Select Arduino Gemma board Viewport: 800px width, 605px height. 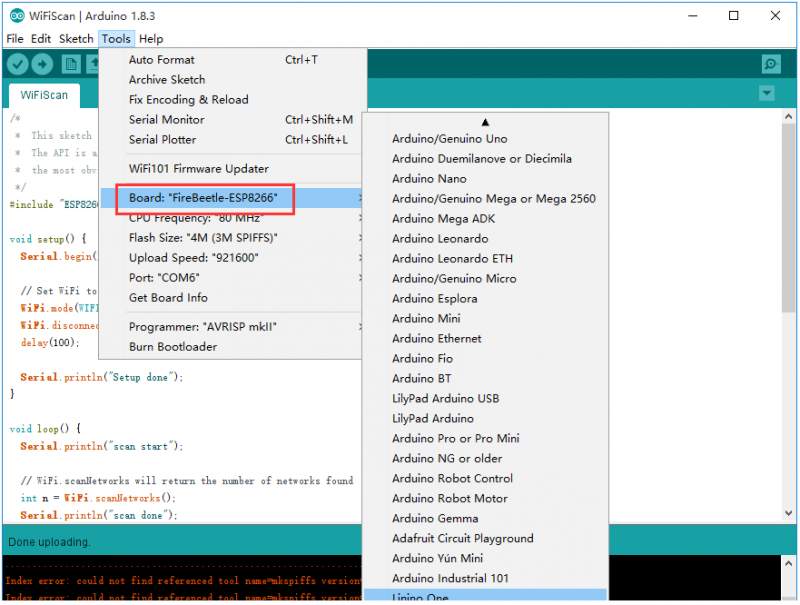point(485,518)
